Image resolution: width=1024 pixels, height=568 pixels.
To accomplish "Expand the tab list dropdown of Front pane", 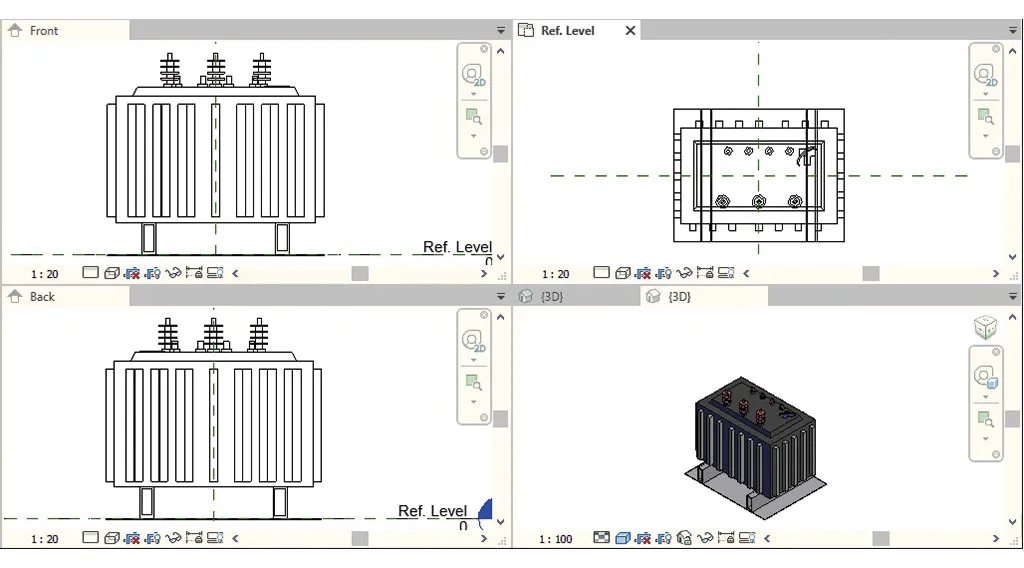I will tap(501, 31).
